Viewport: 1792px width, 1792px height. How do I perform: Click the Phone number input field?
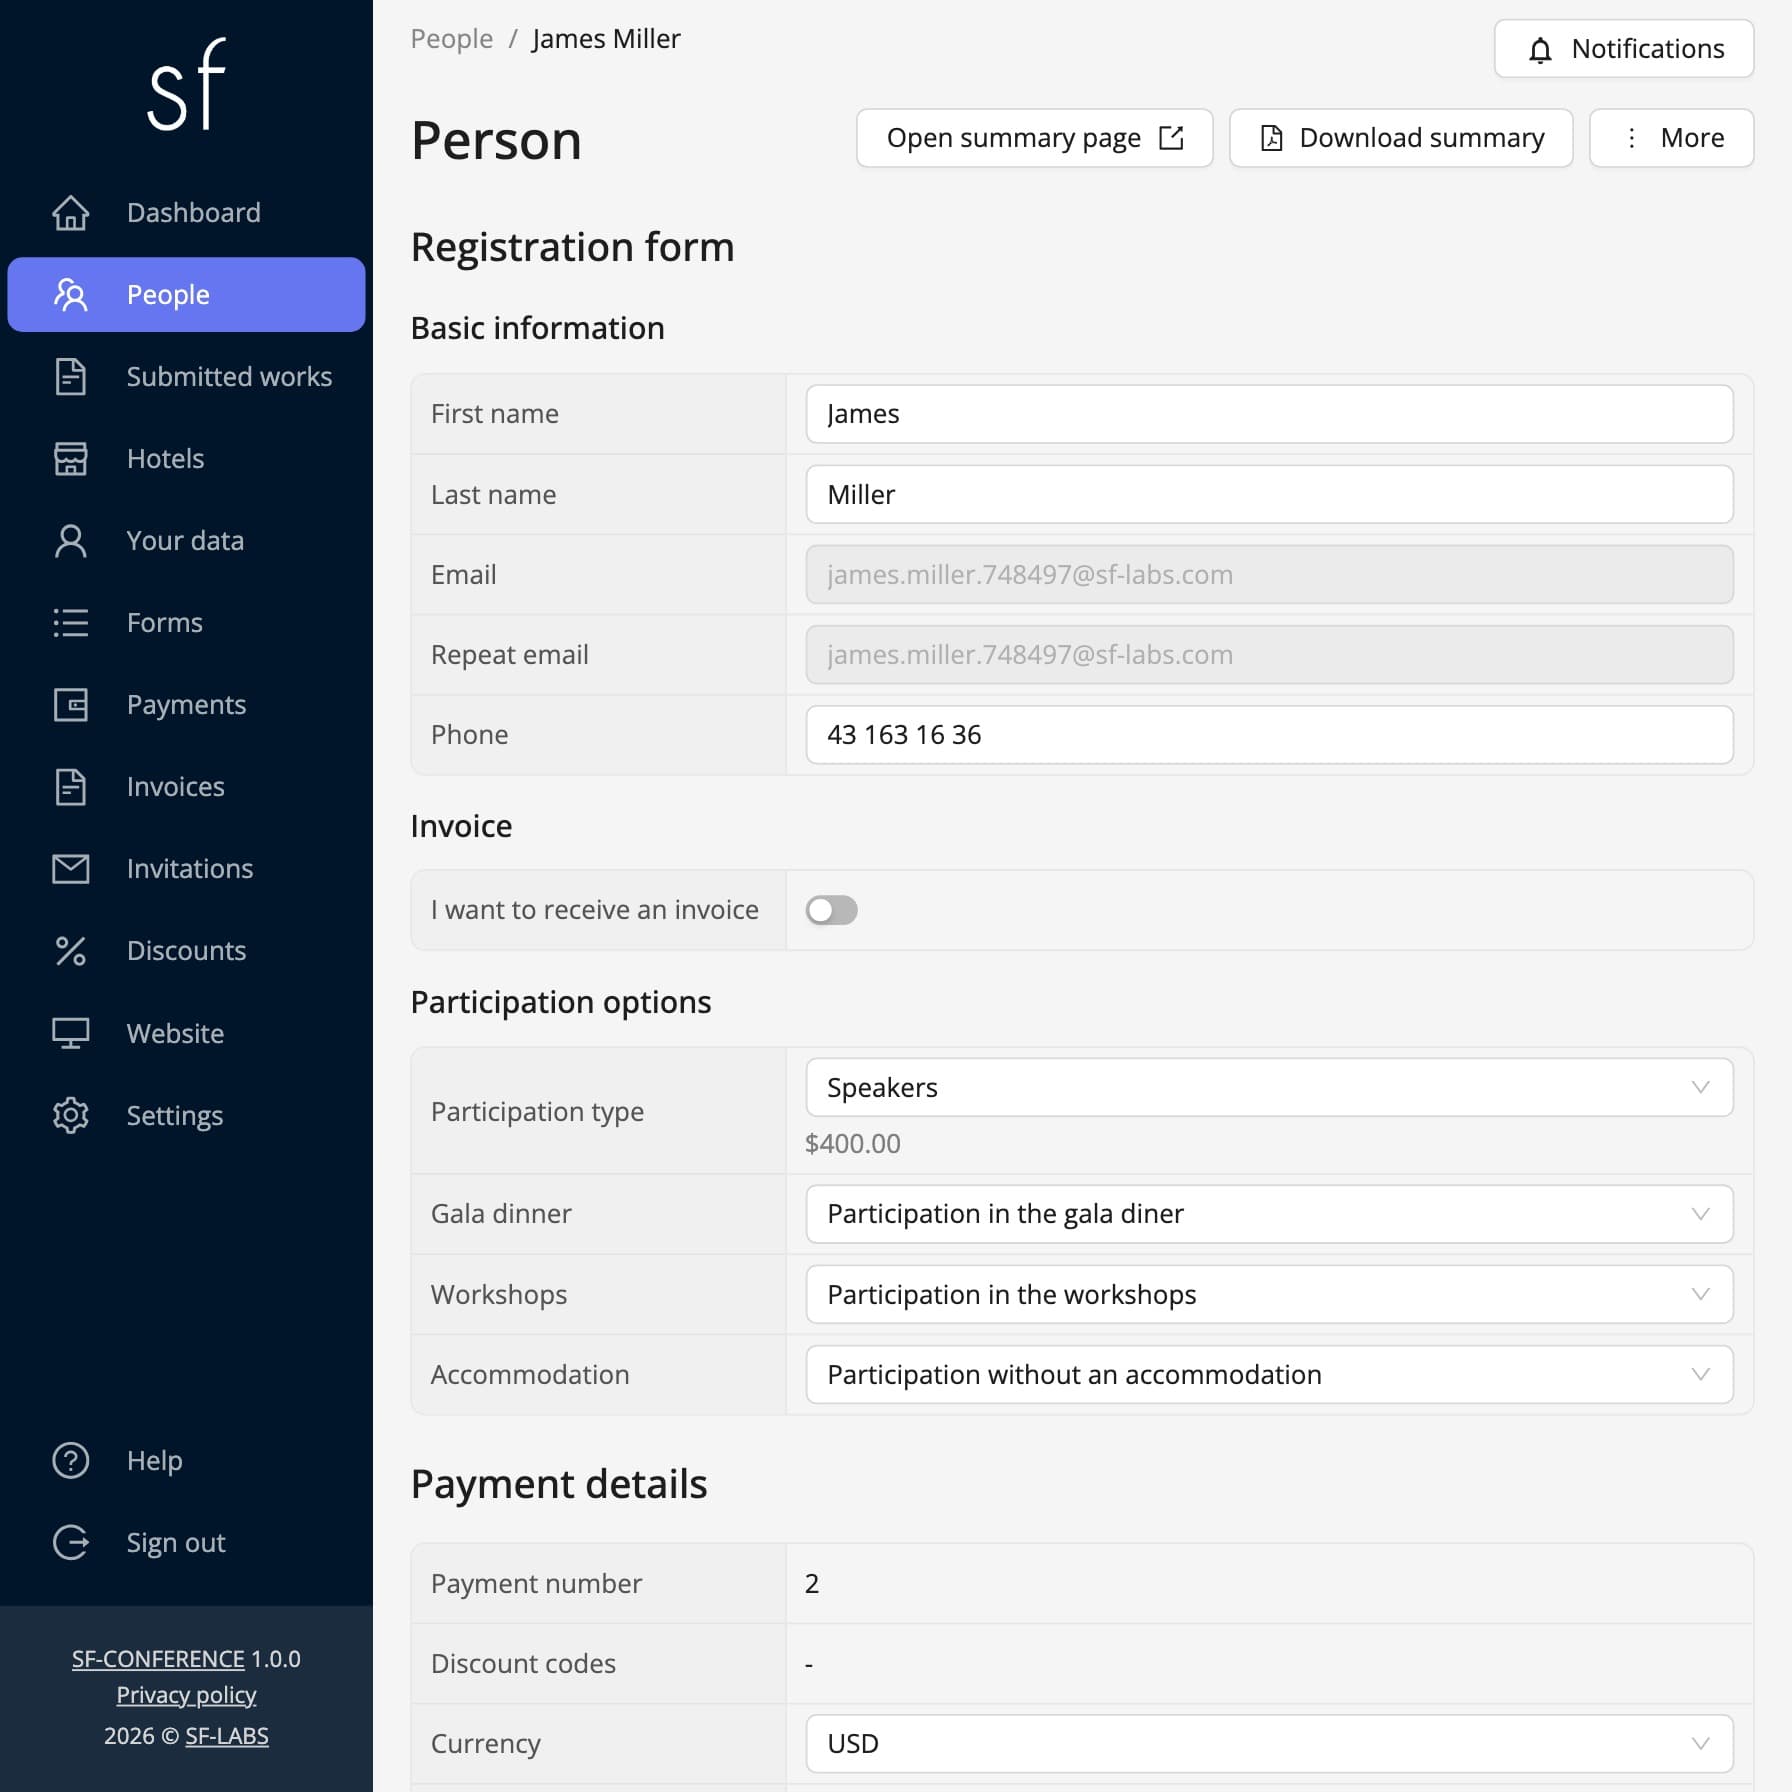(1269, 735)
